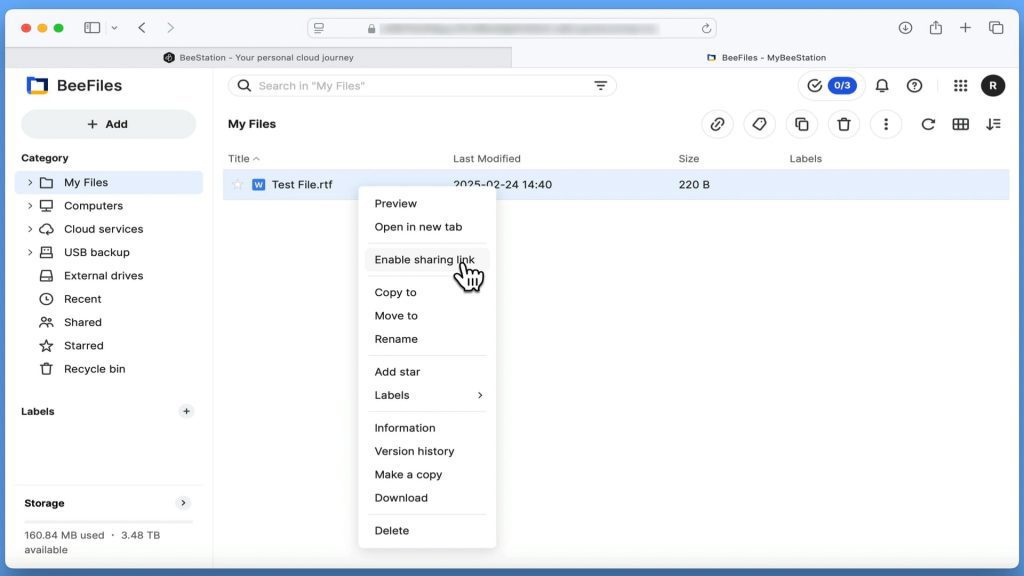Open the R user account avatar

click(993, 86)
